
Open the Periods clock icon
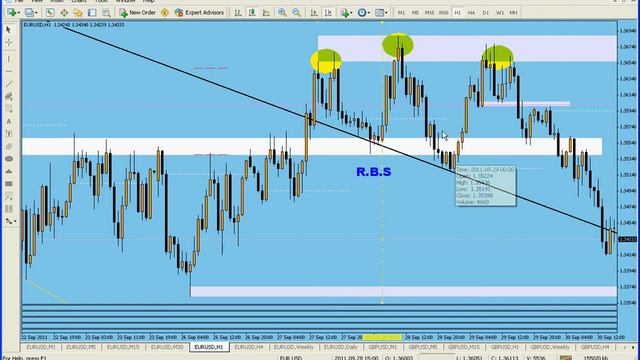[362, 13]
